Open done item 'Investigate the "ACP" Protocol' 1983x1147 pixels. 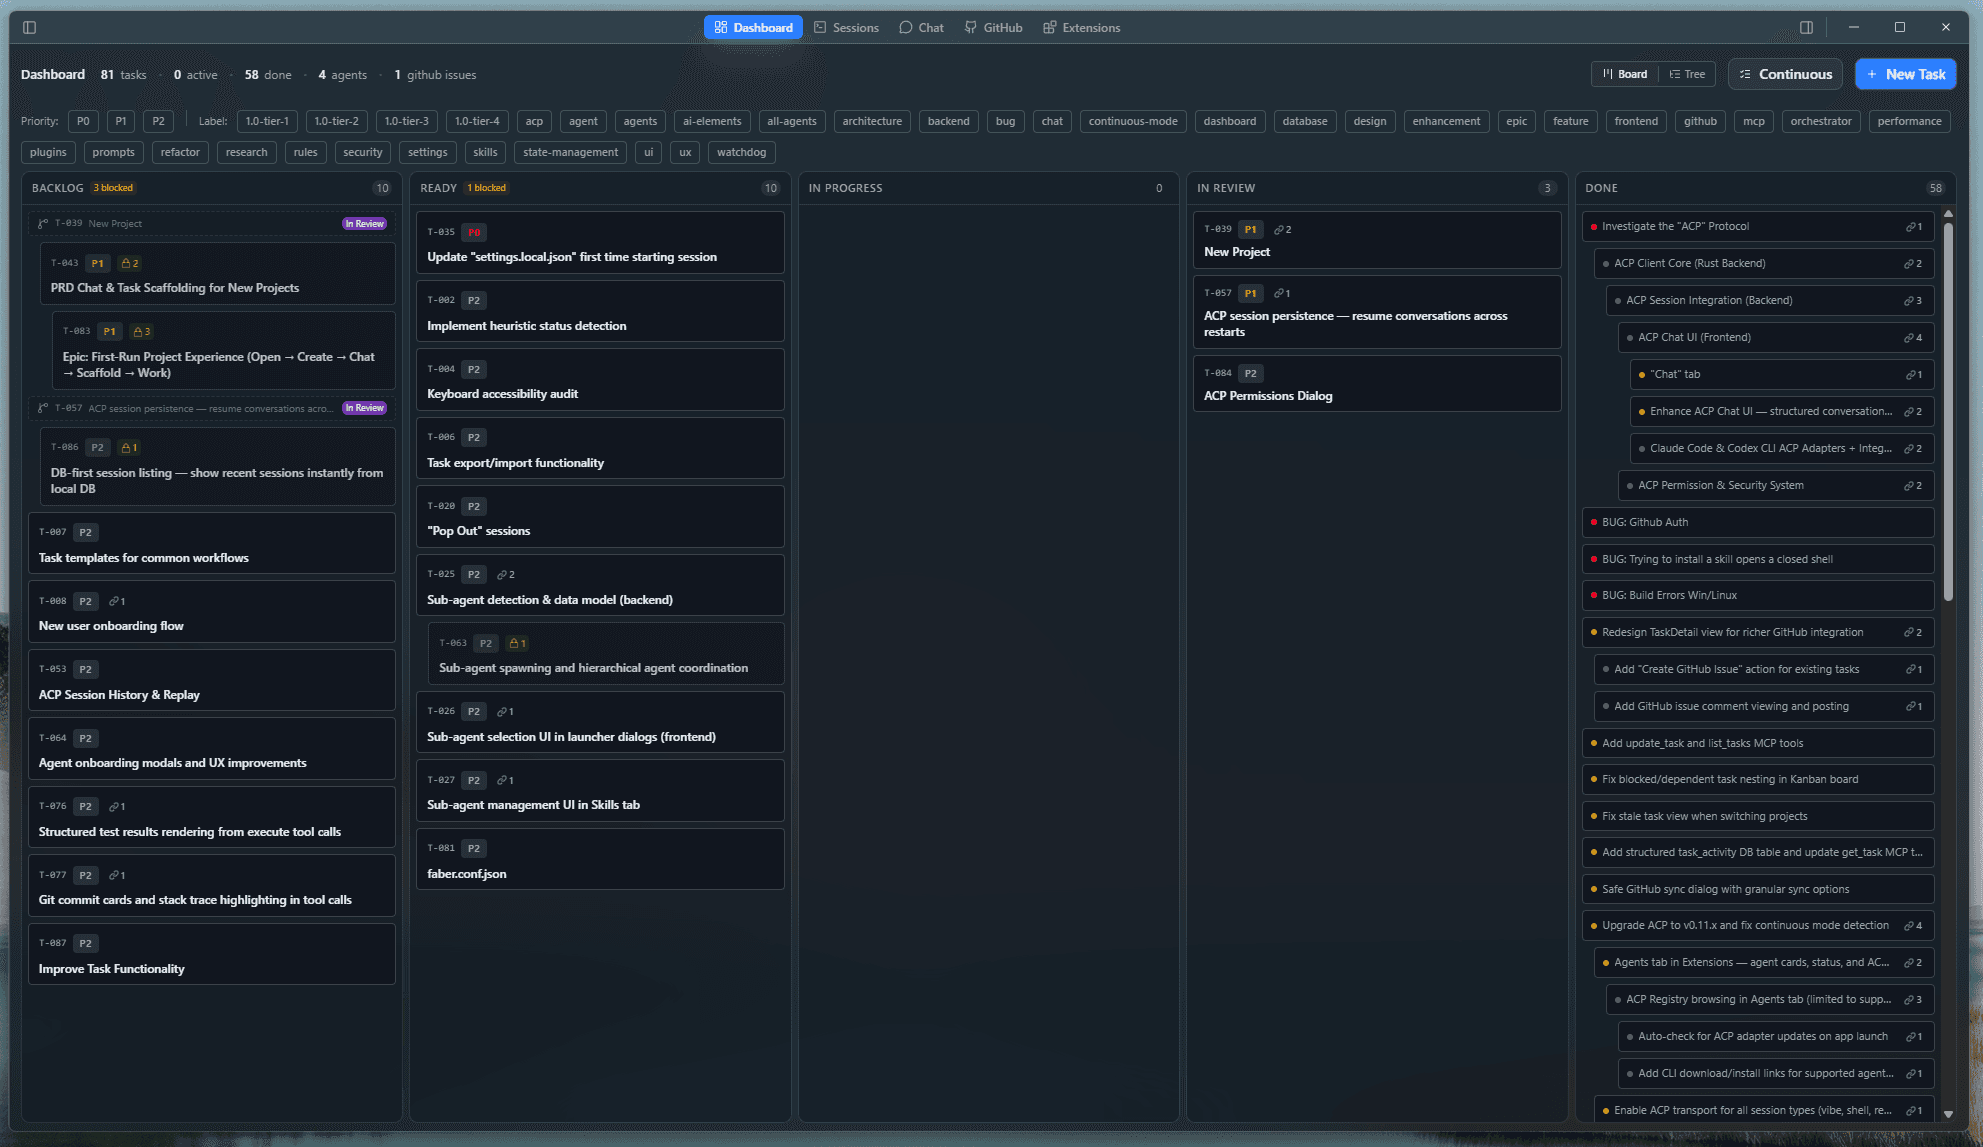pyautogui.click(x=1757, y=226)
